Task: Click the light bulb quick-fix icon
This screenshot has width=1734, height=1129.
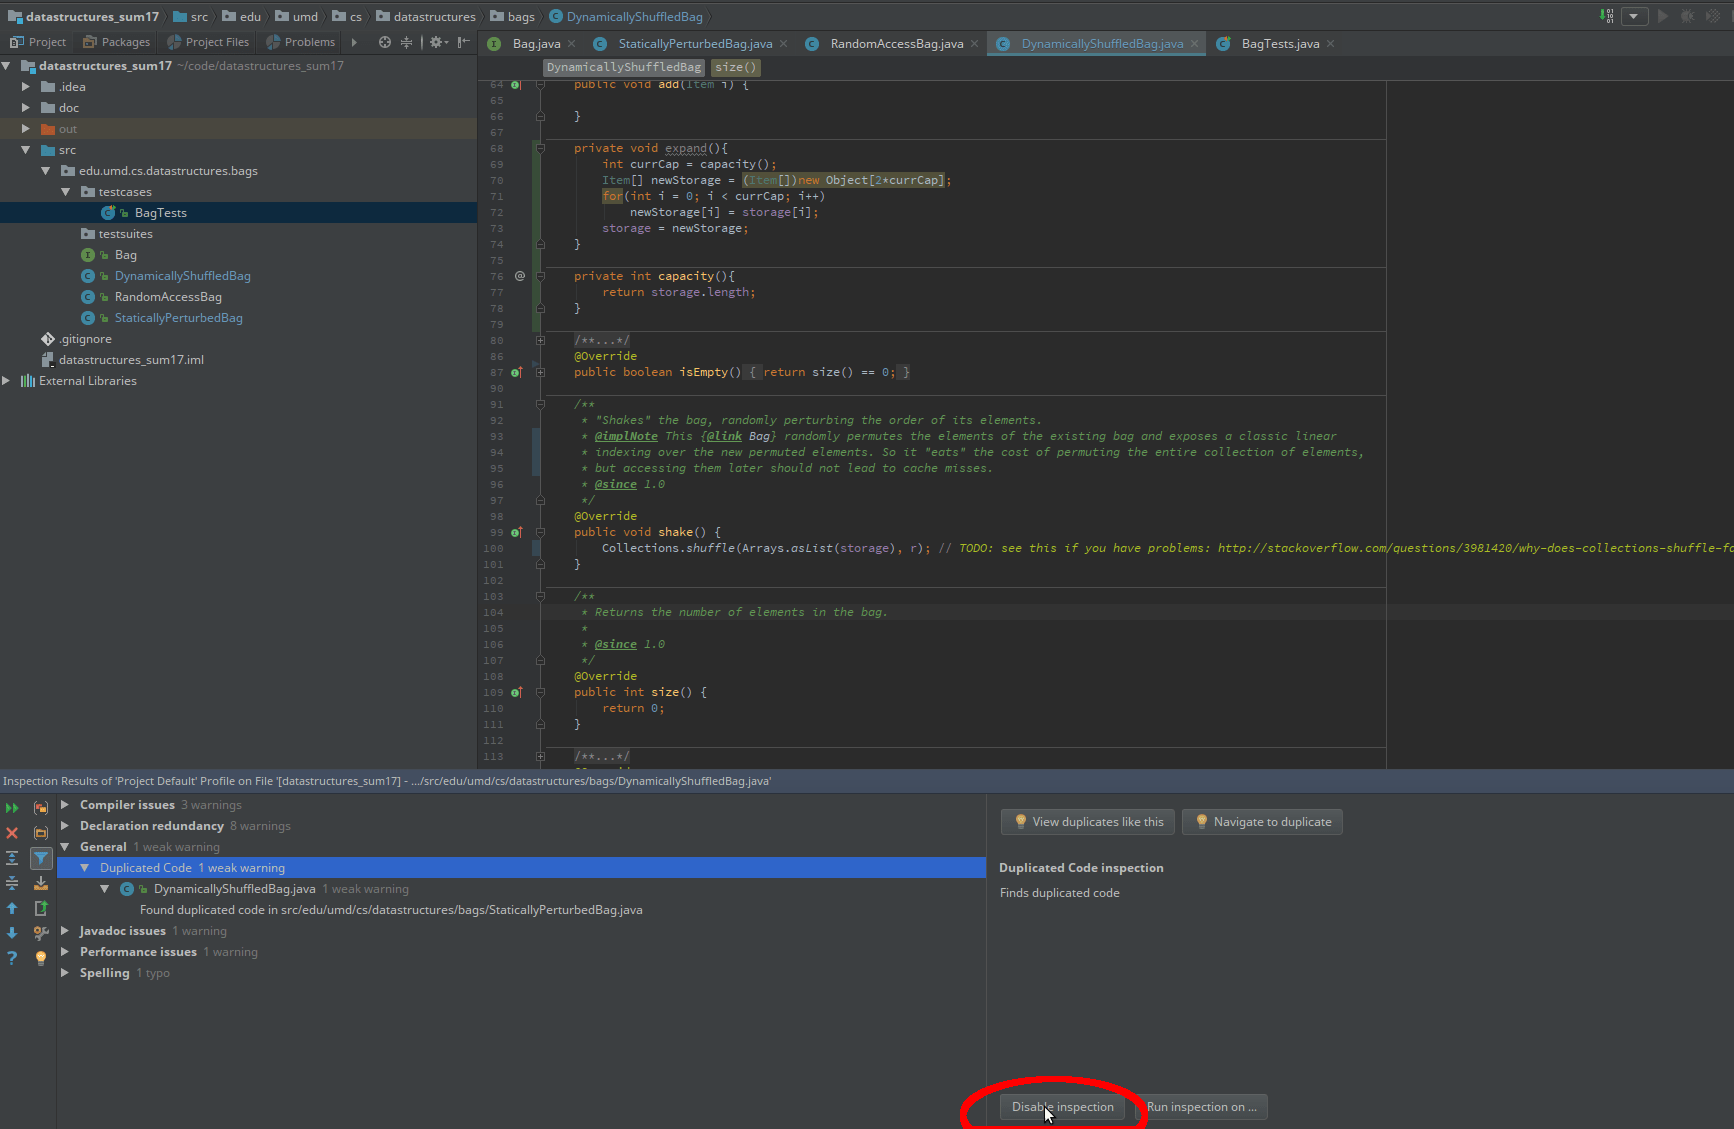Action: click(x=41, y=958)
